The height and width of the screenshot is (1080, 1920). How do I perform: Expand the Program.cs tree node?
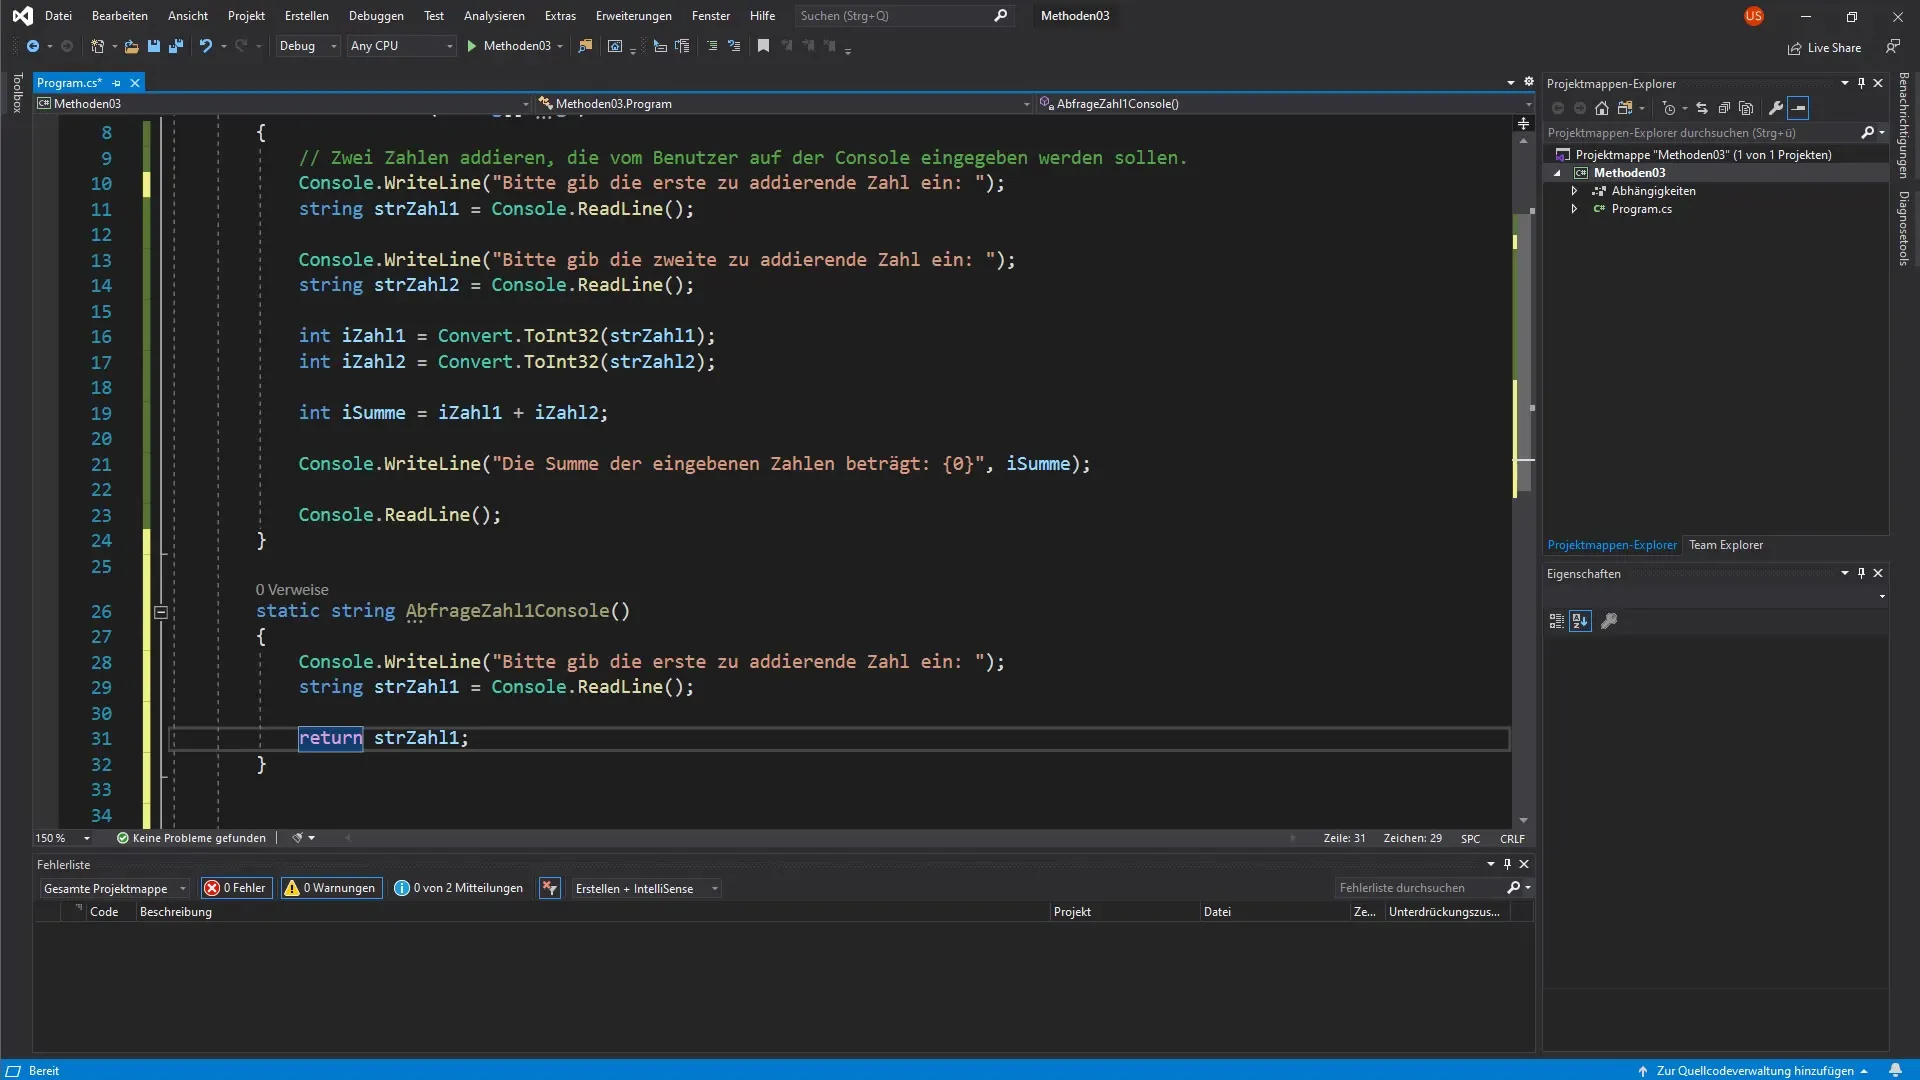[x=1574, y=209]
